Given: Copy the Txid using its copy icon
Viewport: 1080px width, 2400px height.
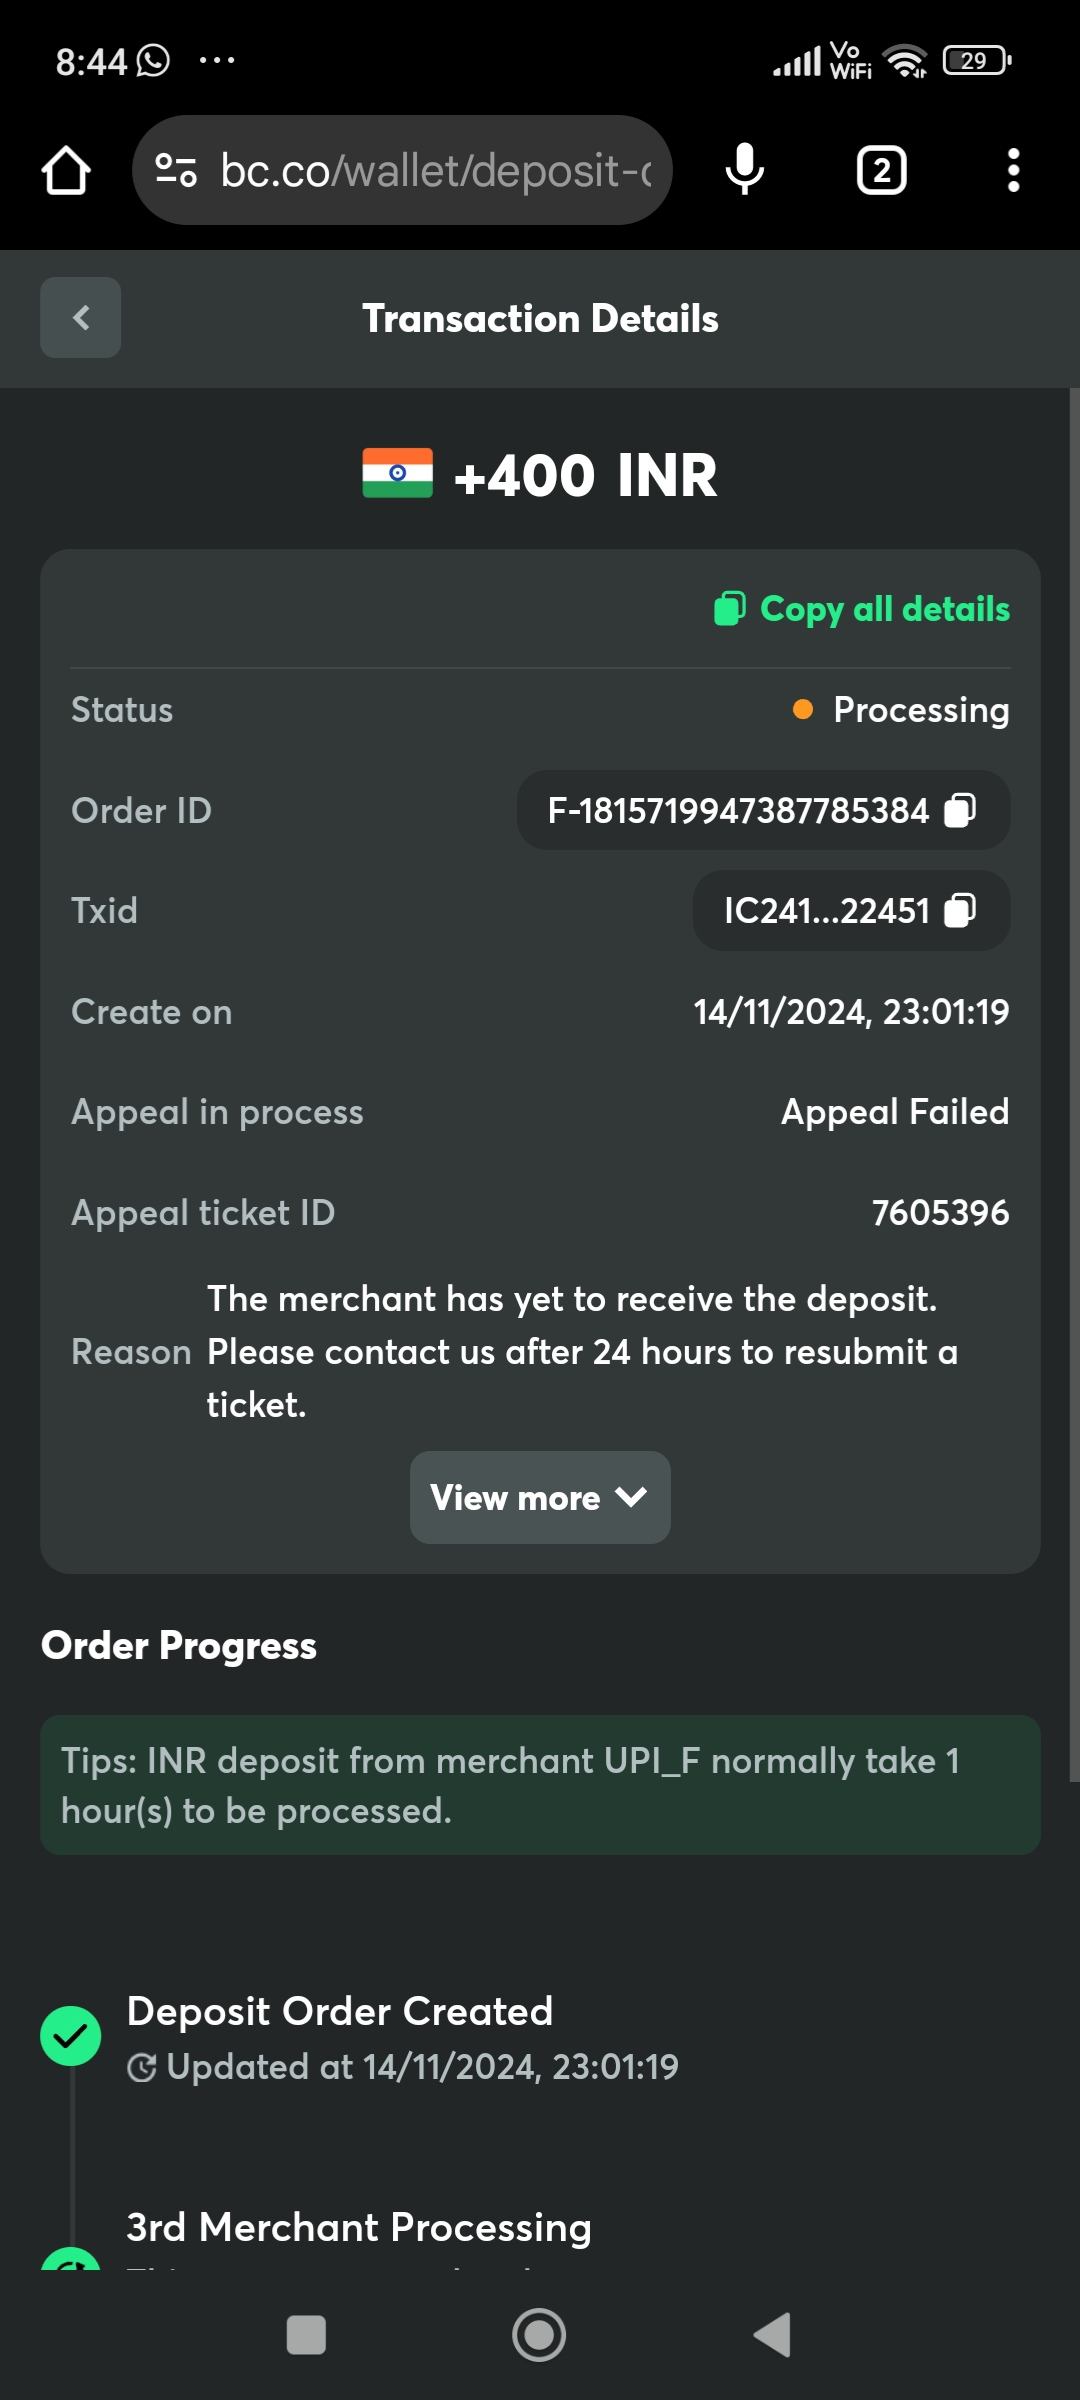Looking at the screenshot, I should 961,910.
